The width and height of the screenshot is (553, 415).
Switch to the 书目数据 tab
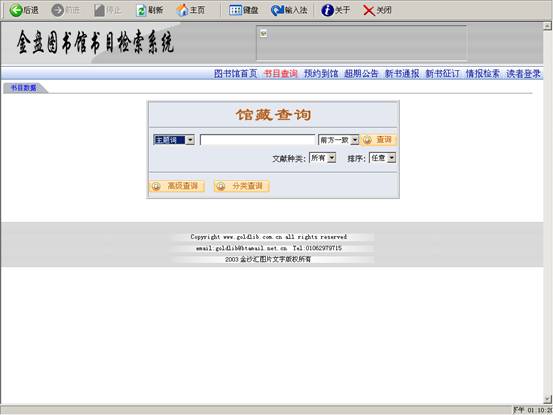pos(24,88)
